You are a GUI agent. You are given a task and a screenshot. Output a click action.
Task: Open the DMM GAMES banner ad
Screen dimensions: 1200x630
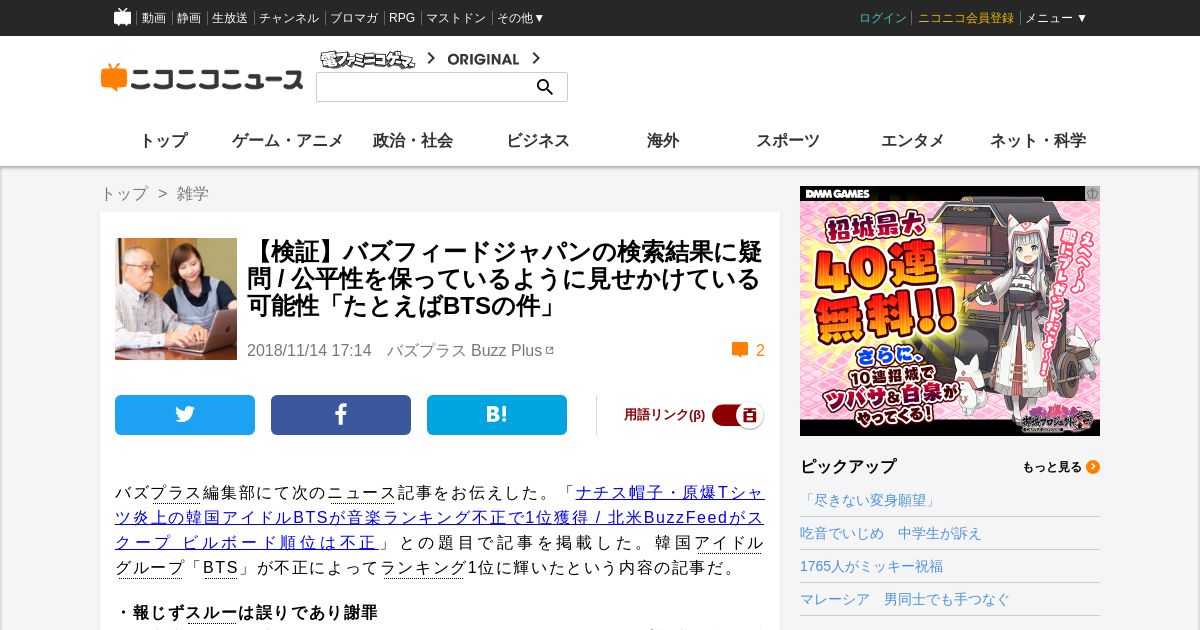coord(950,311)
